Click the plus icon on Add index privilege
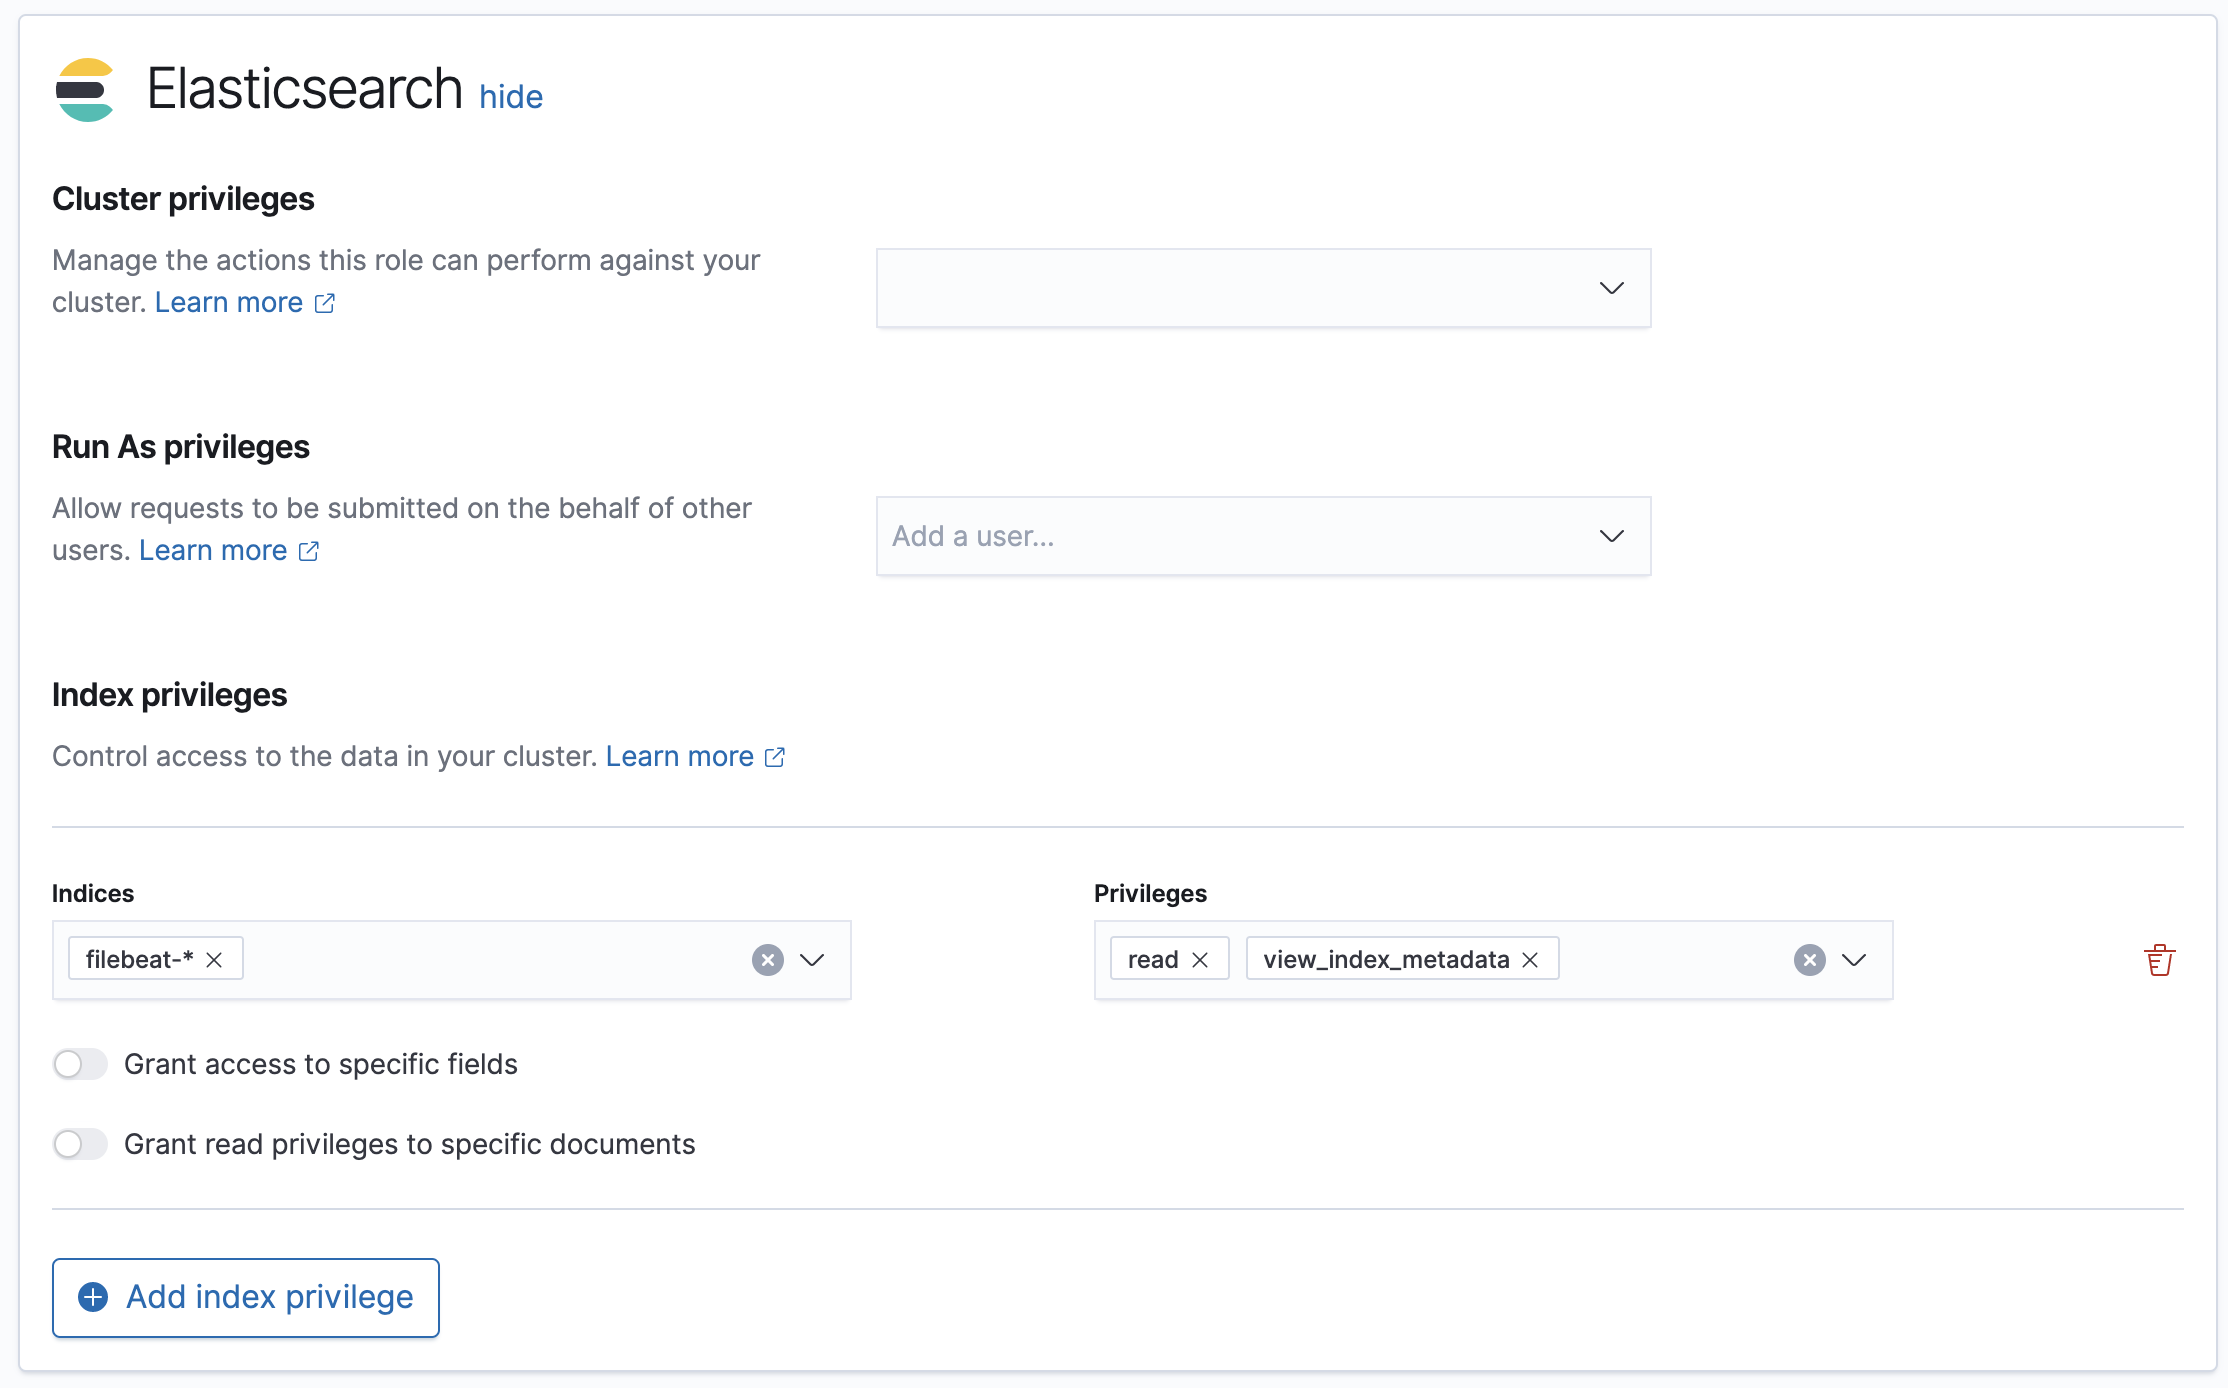The image size is (2228, 1388). pyautogui.click(x=93, y=1297)
